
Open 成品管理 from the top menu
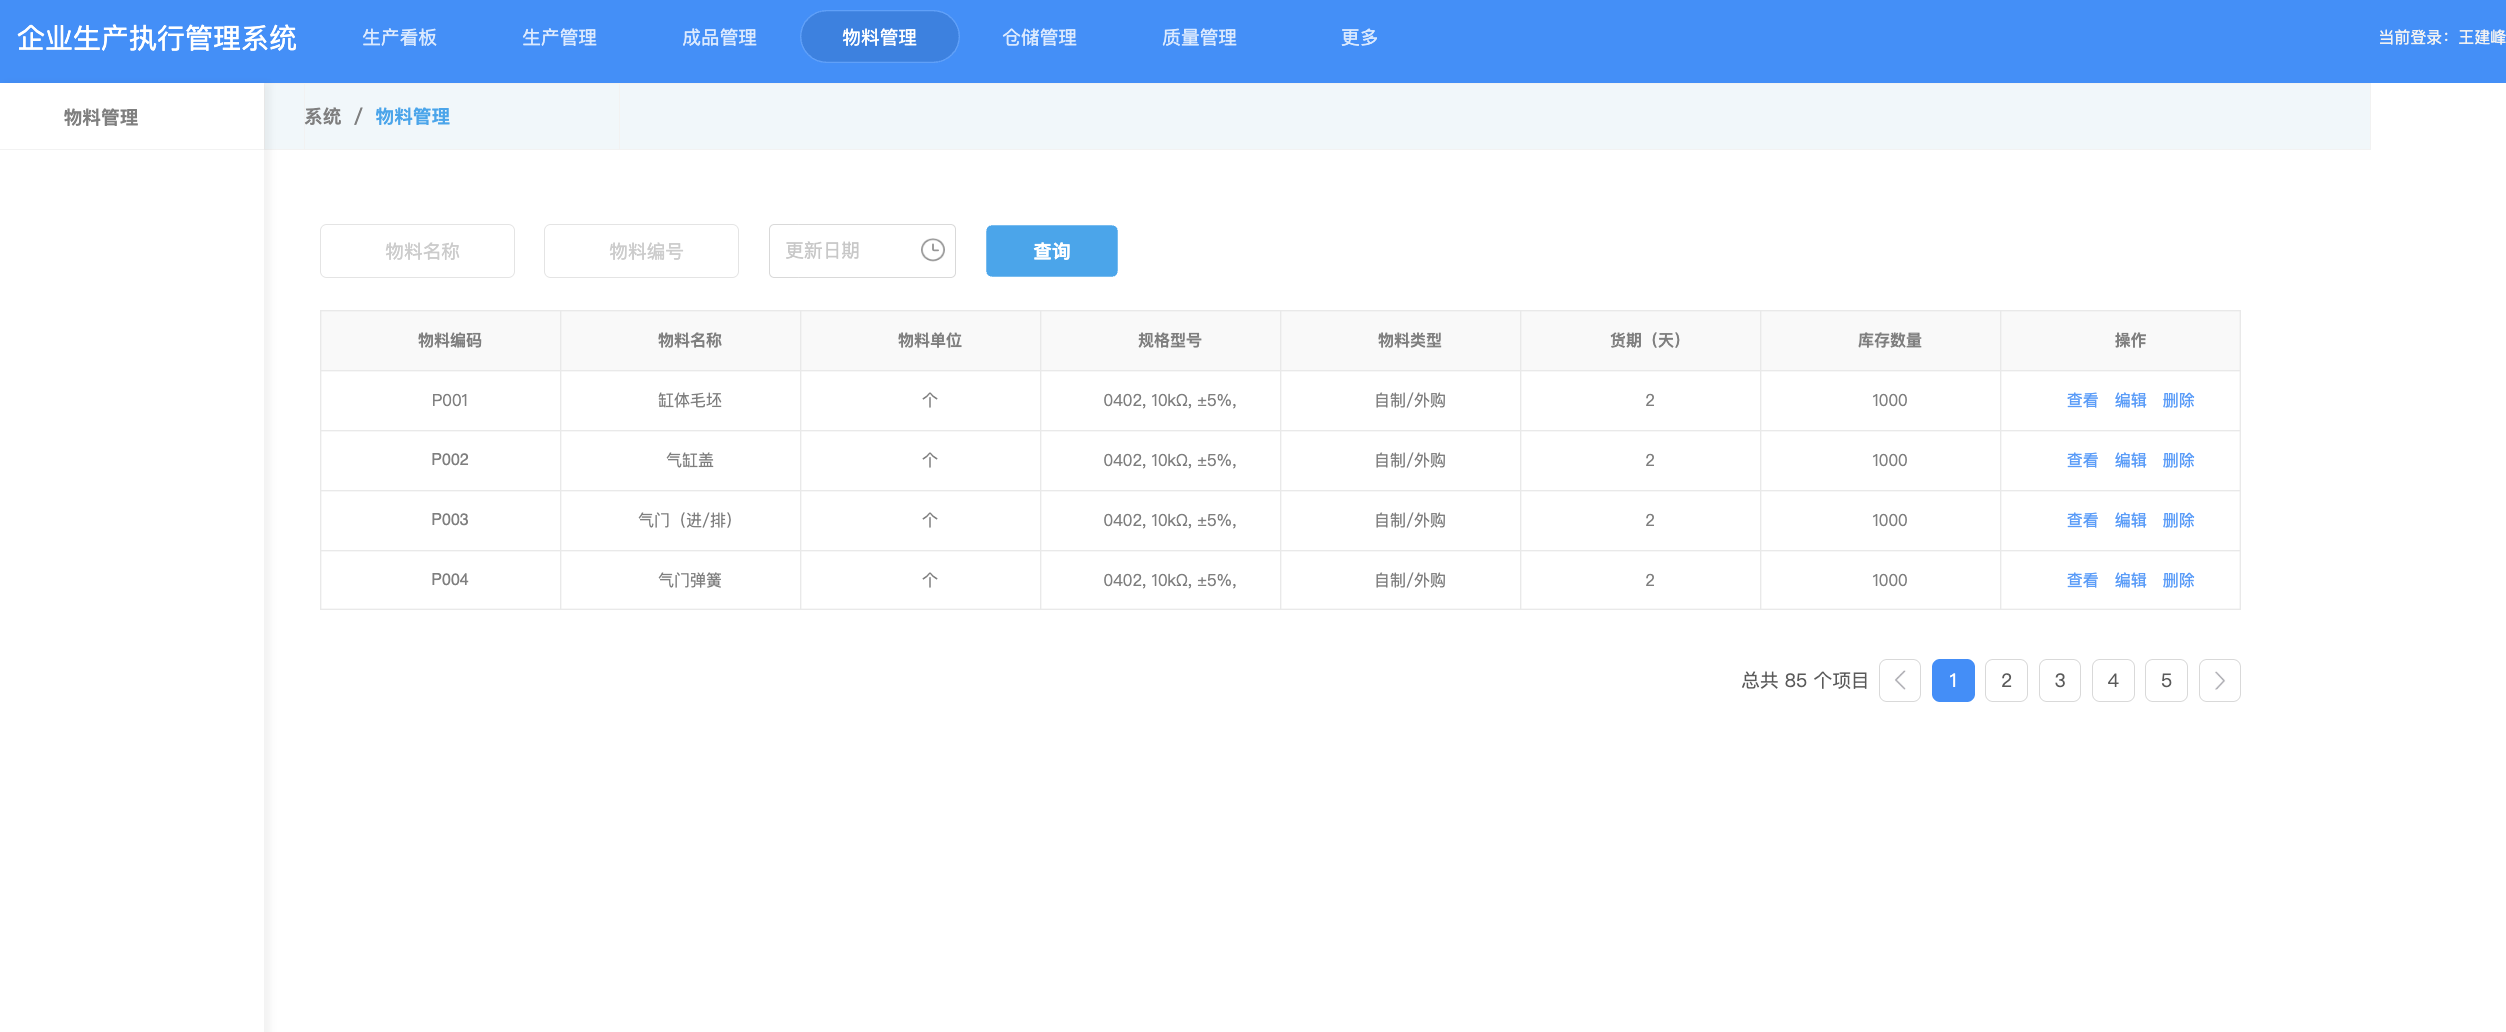719,38
